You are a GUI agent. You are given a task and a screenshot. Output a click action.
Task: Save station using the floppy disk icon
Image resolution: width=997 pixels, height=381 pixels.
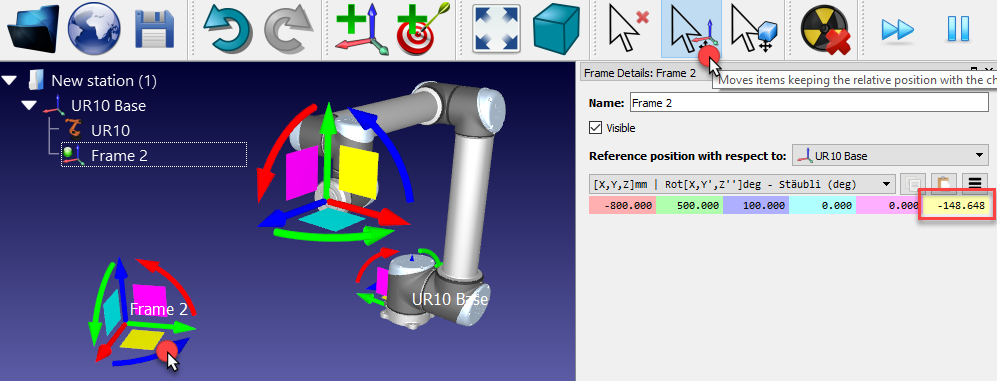coord(155,30)
